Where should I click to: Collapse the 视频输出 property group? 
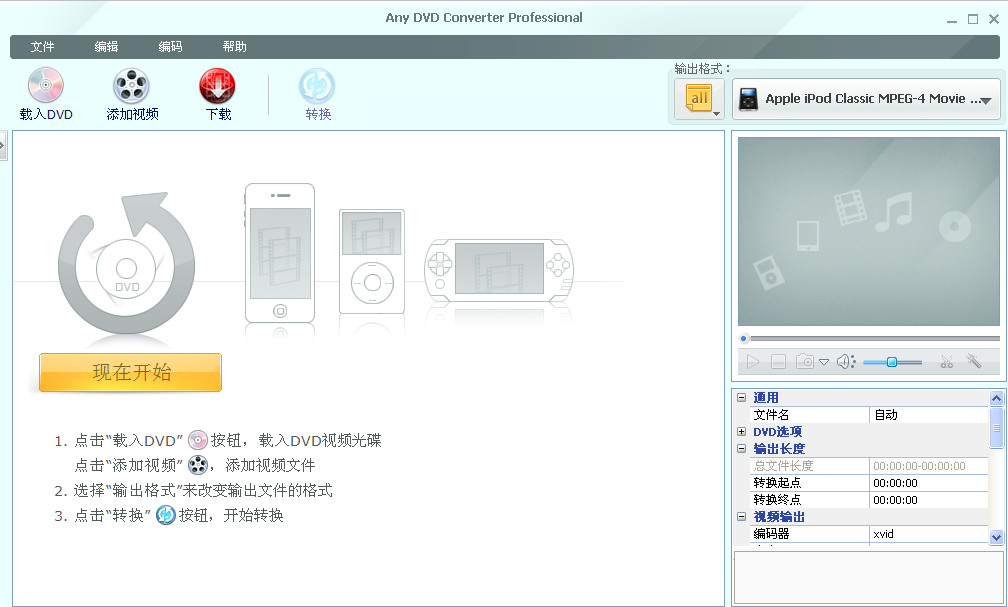point(742,517)
